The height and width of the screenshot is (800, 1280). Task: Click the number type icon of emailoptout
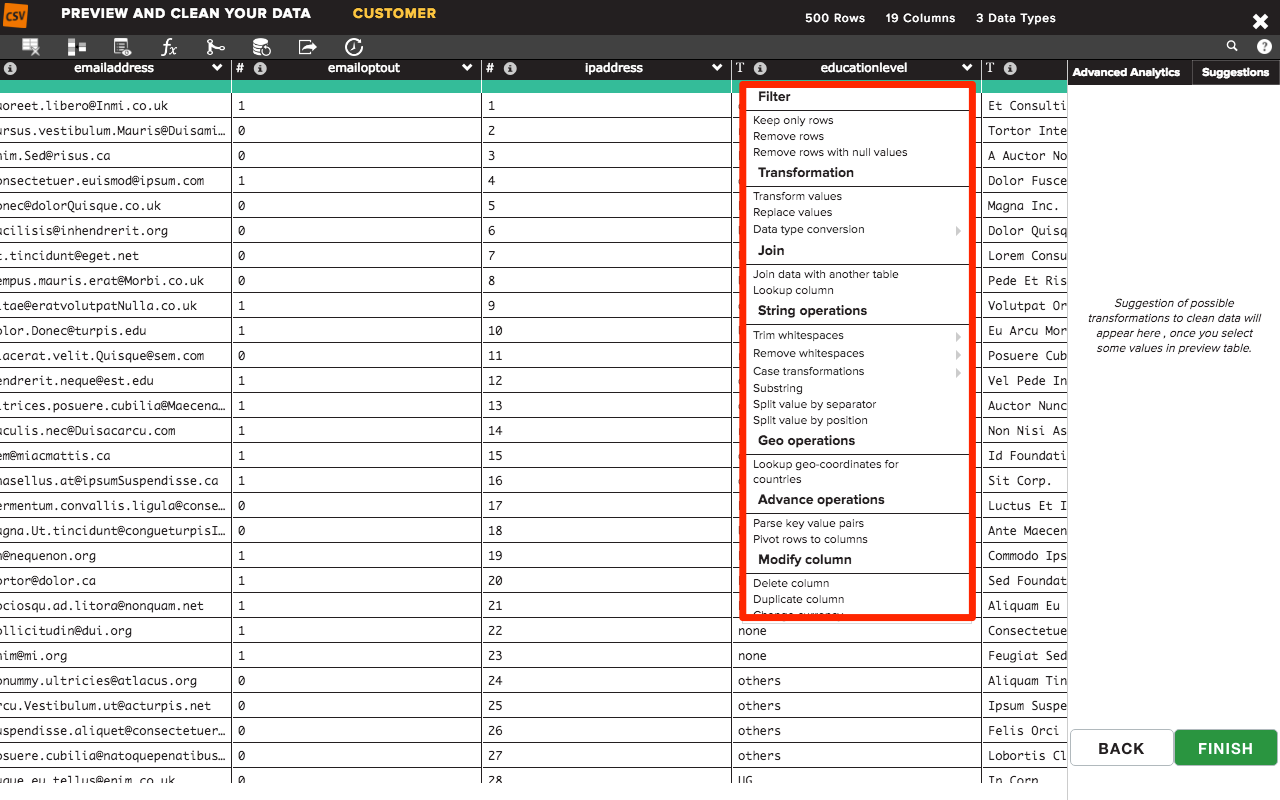pos(240,69)
